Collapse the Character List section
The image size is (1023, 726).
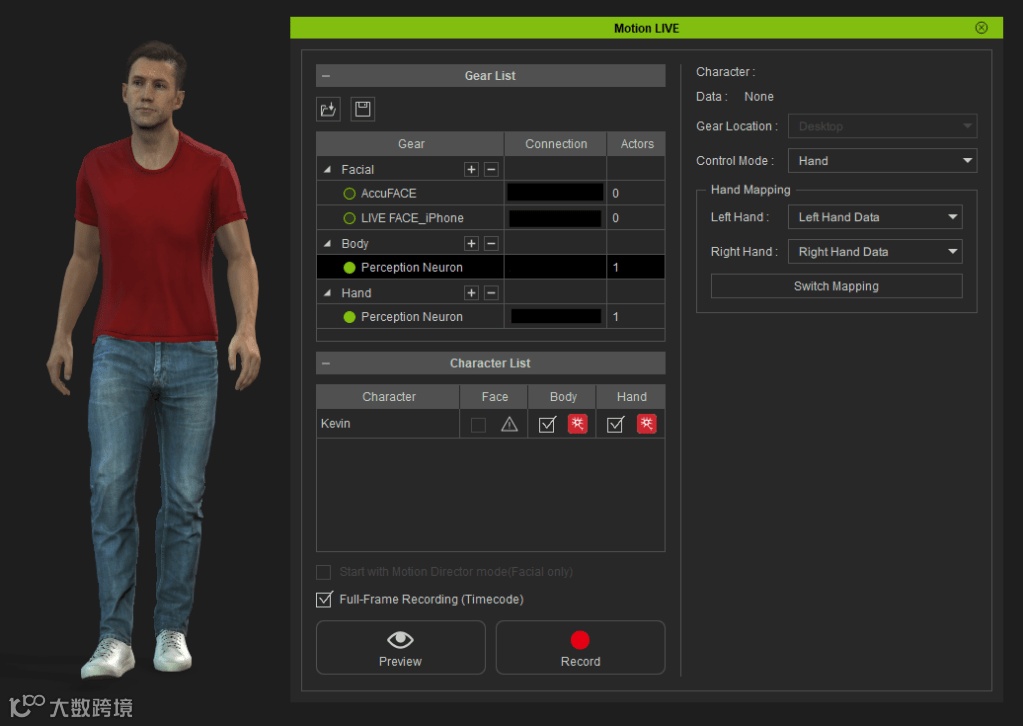tap(326, 364)
